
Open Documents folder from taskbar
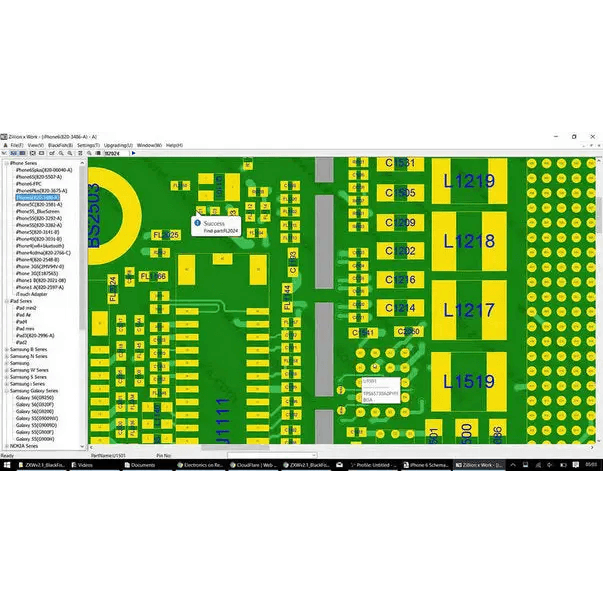[141, 465]
